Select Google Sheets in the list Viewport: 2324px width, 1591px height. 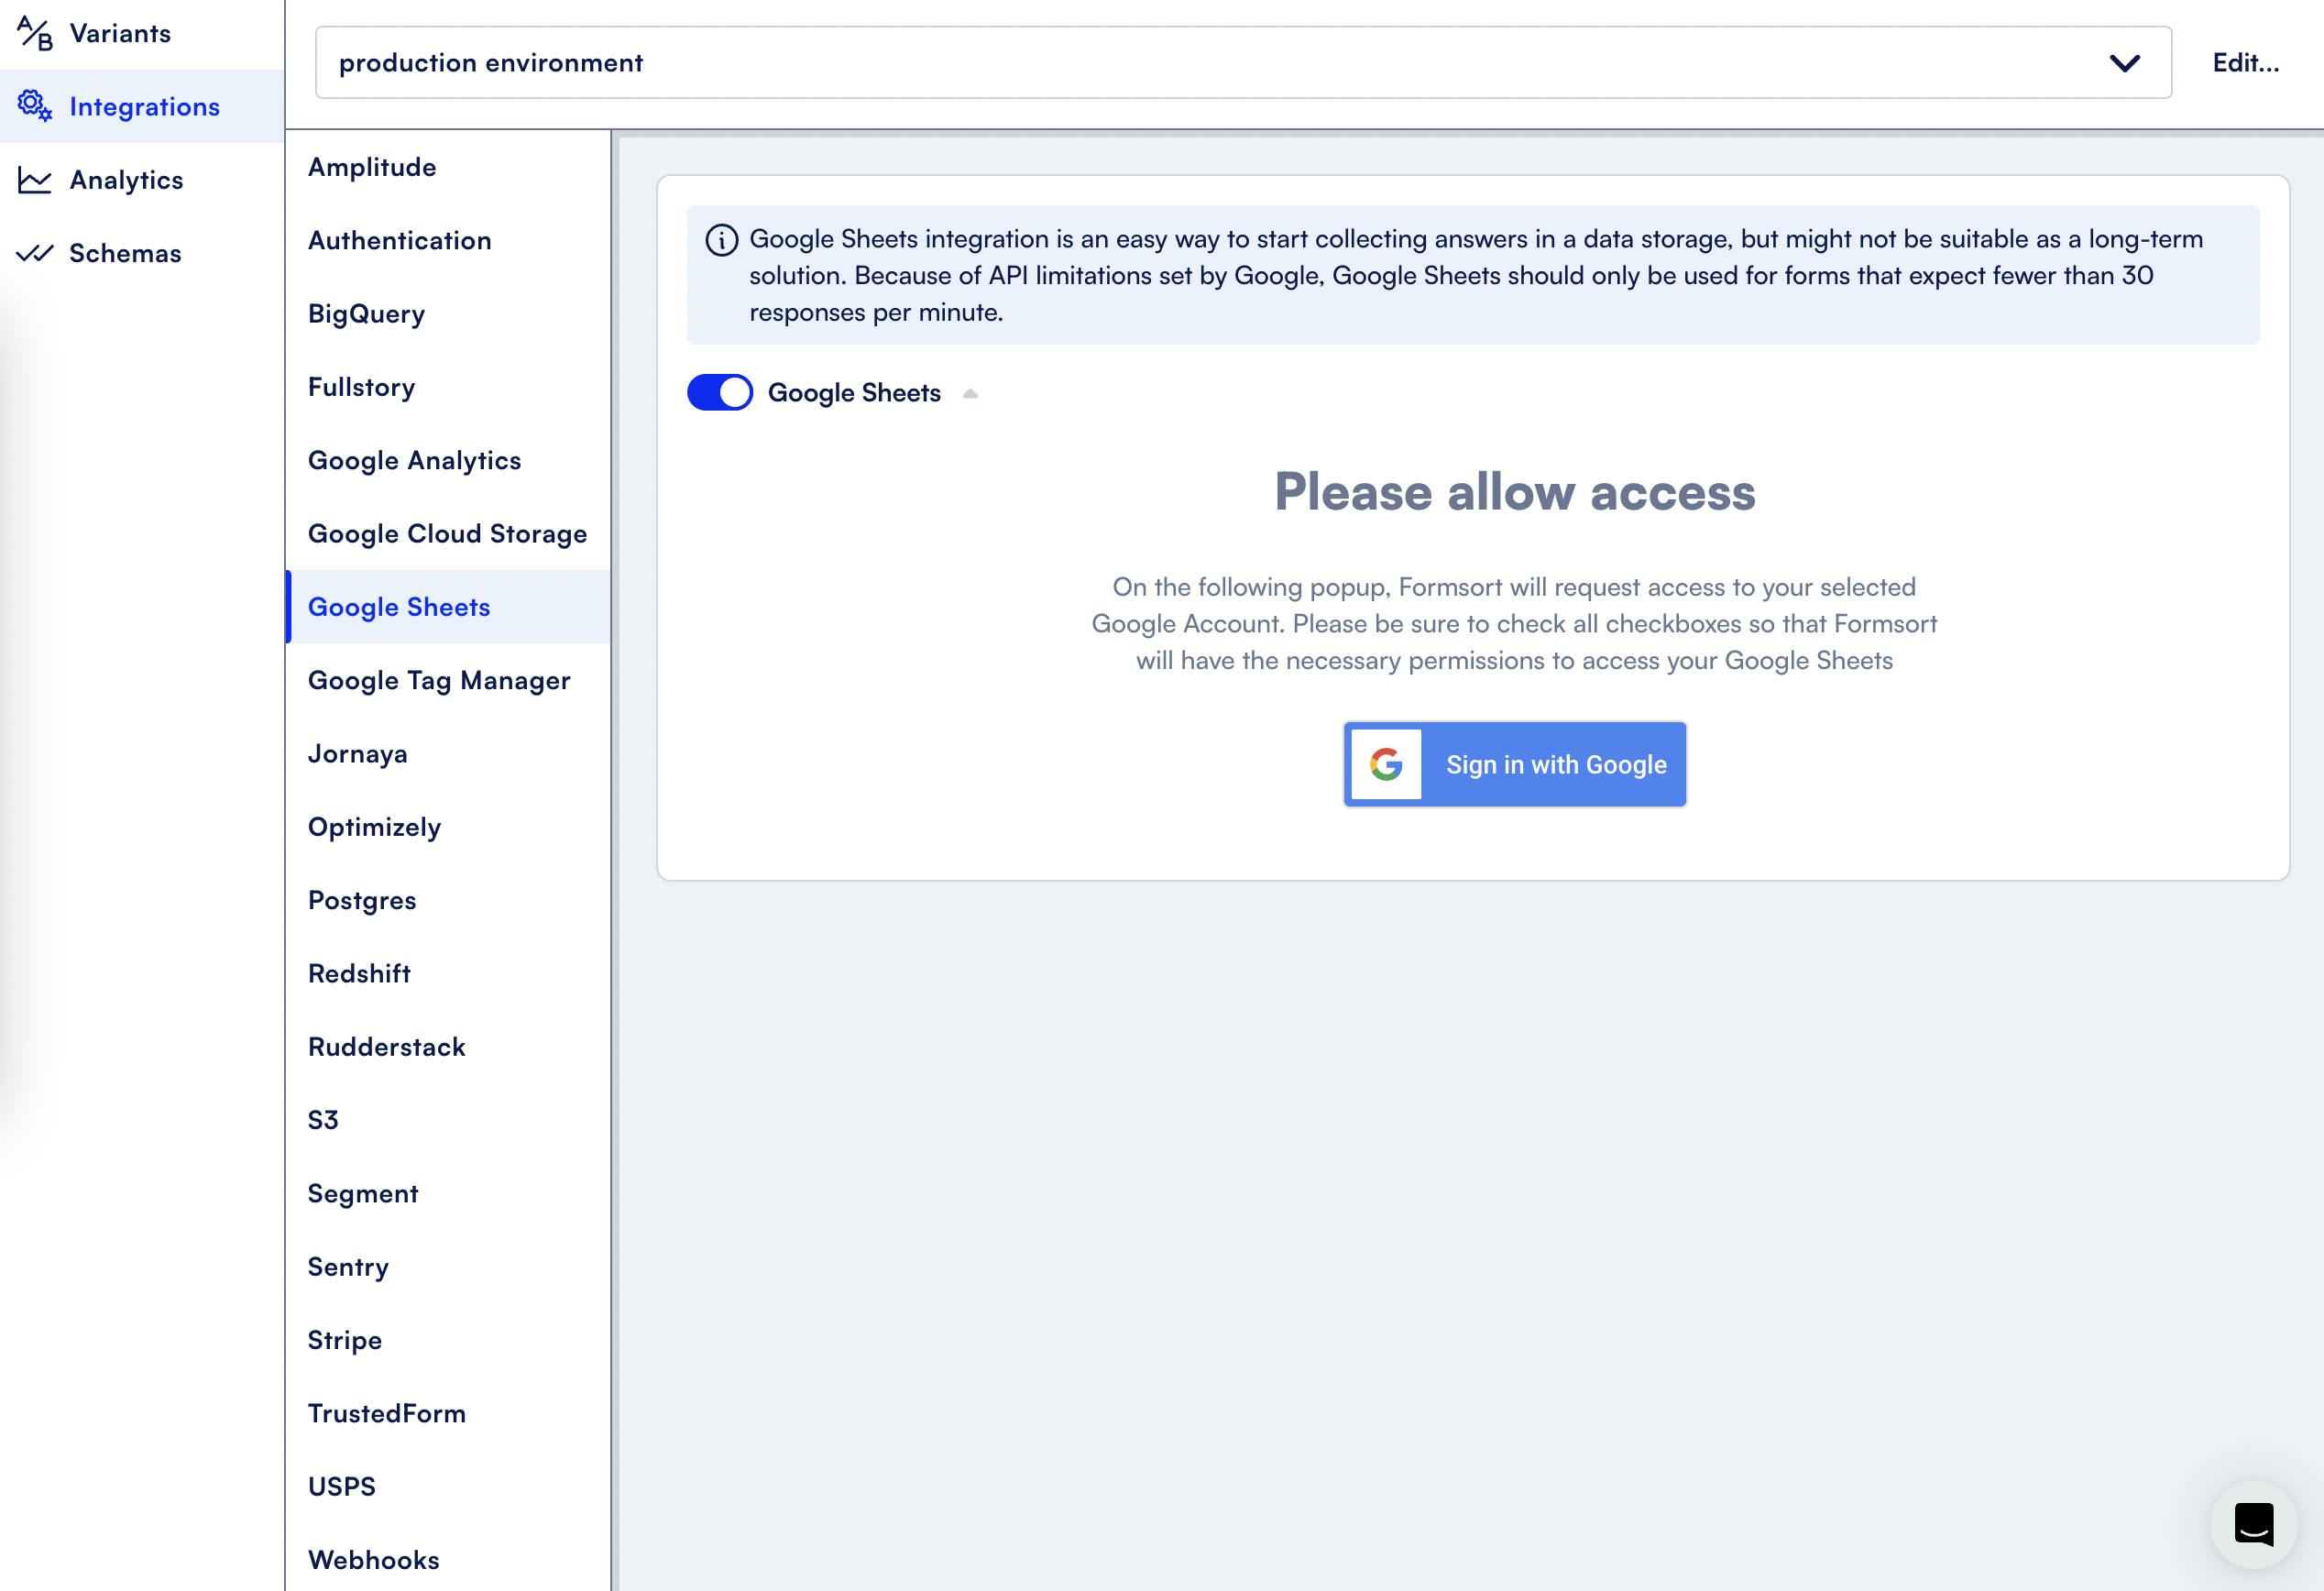[x=448, y=607]
